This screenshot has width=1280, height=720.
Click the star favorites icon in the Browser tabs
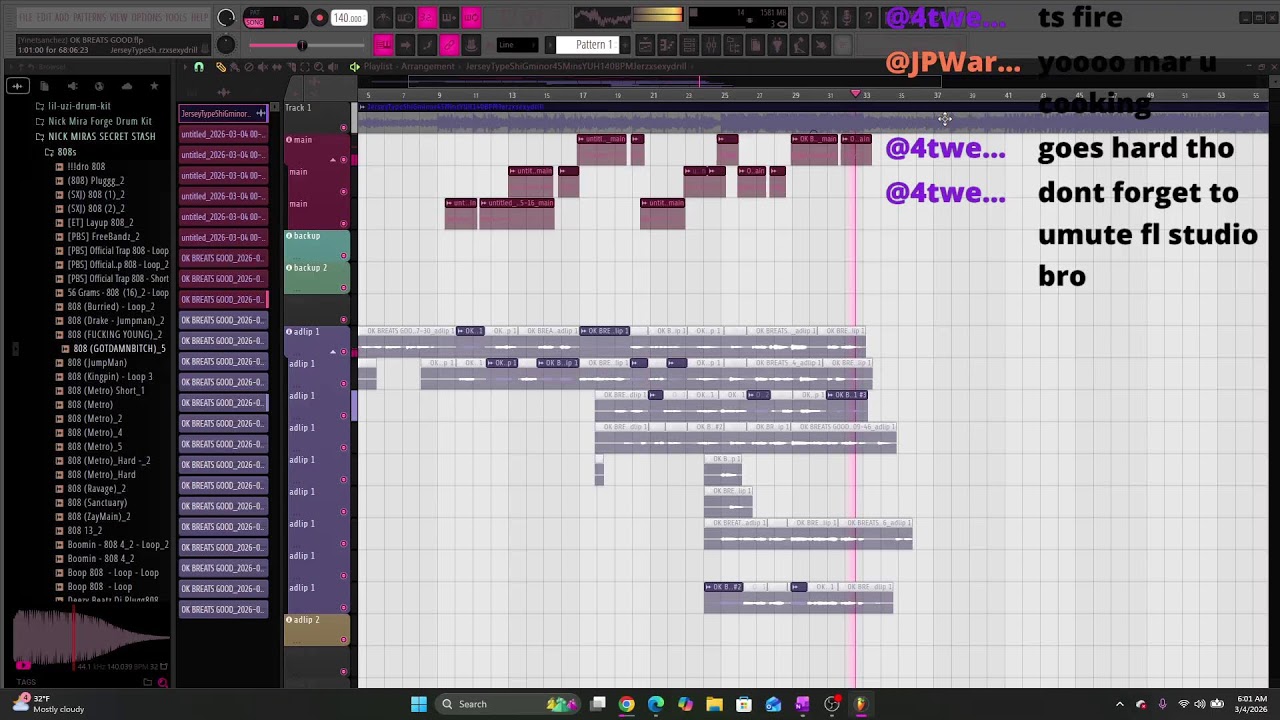pyautogui.click(x=154, y=87)
